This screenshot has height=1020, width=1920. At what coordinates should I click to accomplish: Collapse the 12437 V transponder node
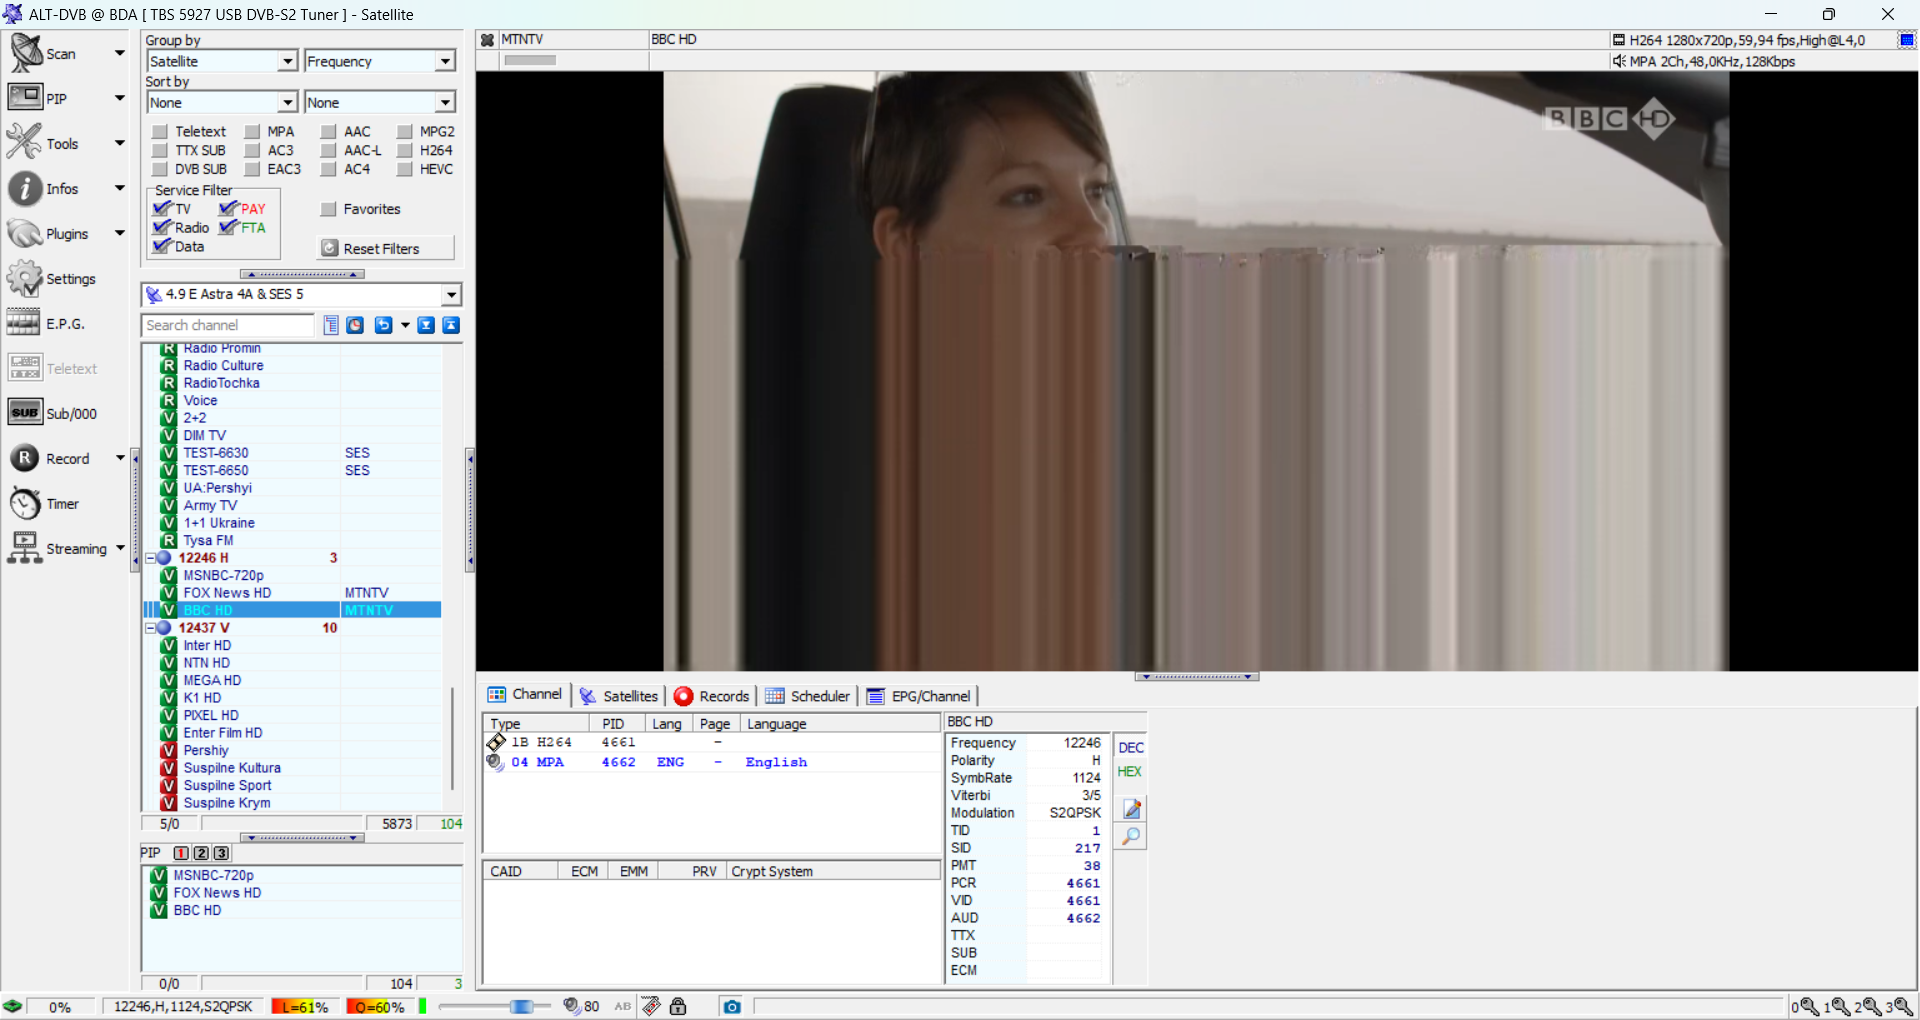pyautogui.click(x=151, y=628)
